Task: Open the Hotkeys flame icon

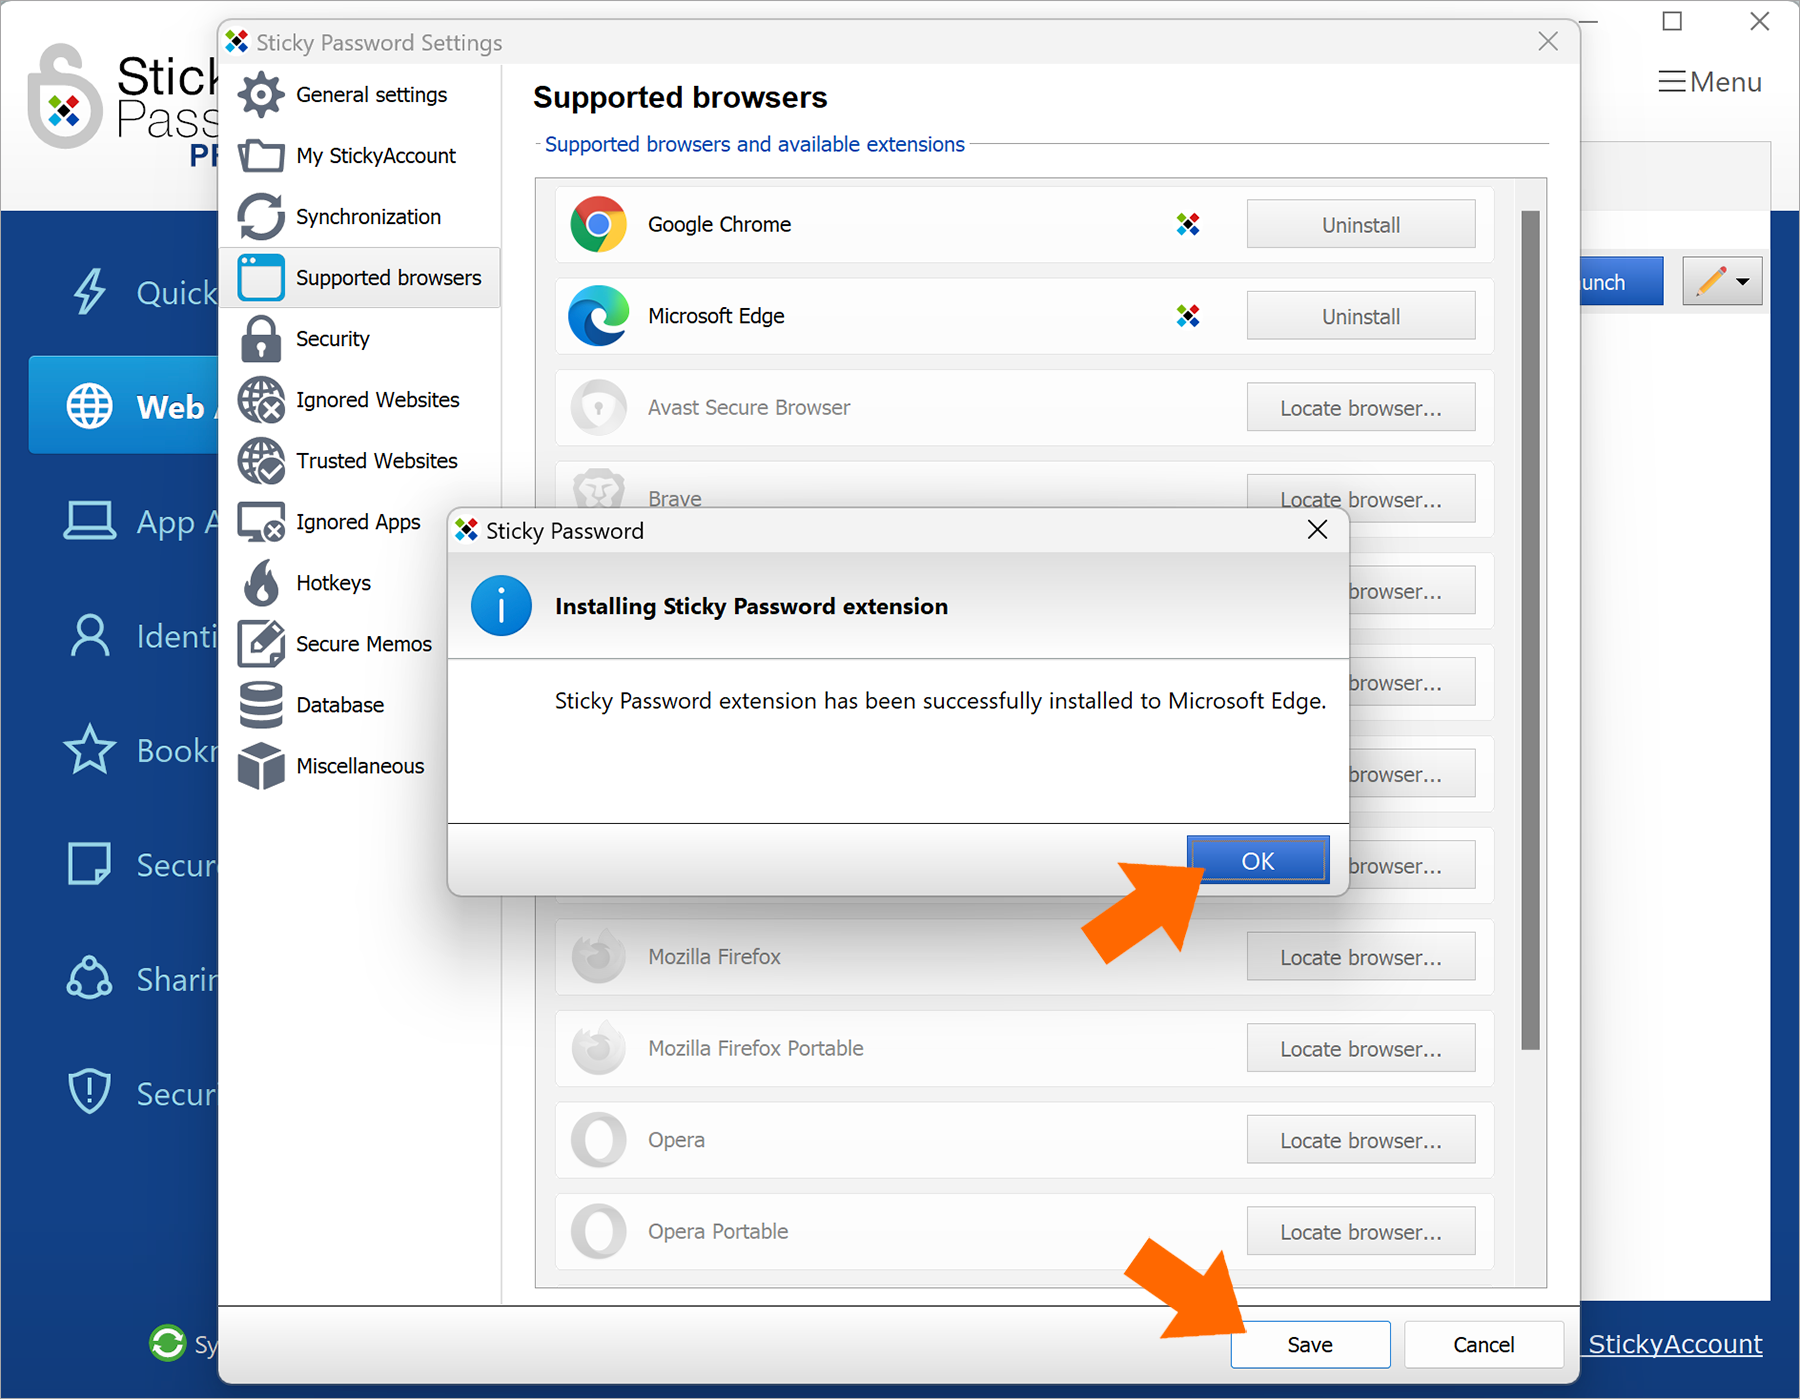Action: point(261,583)
